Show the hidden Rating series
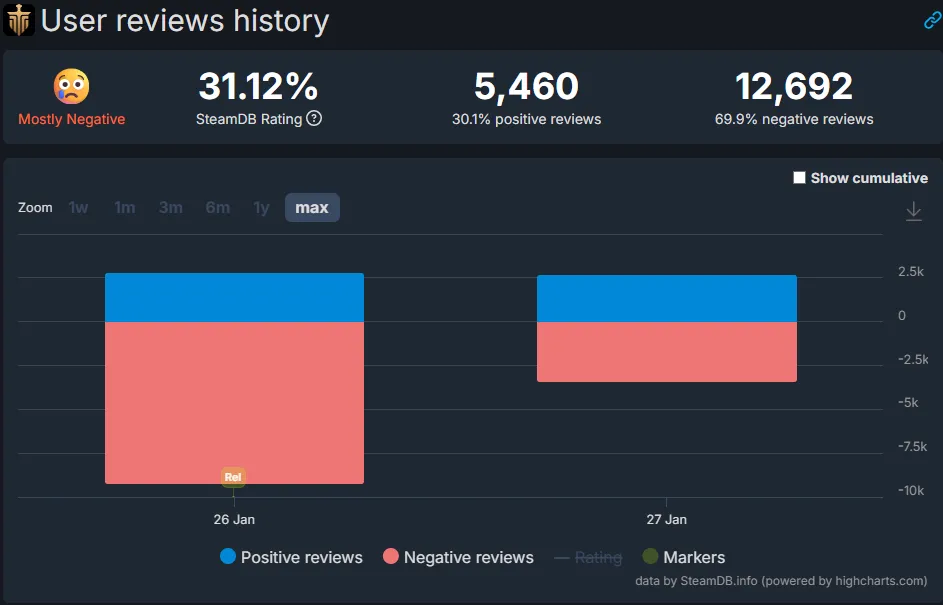This screenshot has width=943, height=605. [588, 557]
